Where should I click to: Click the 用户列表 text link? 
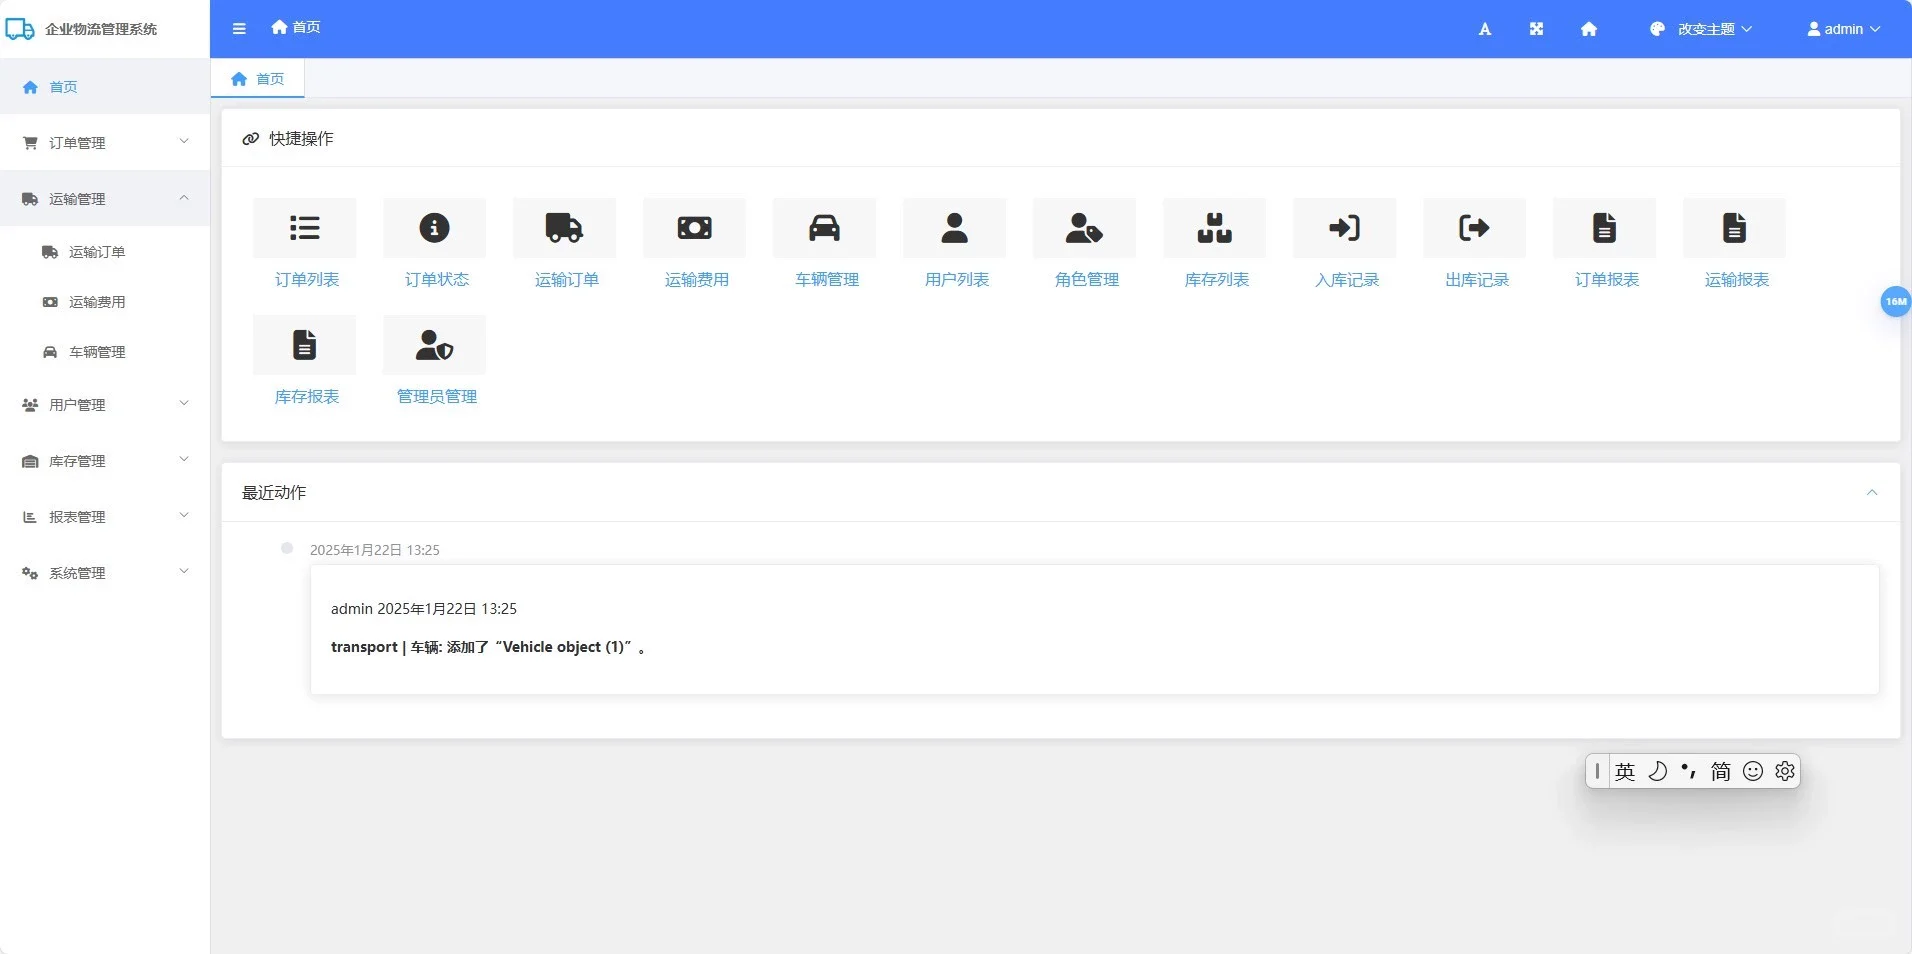957,280
